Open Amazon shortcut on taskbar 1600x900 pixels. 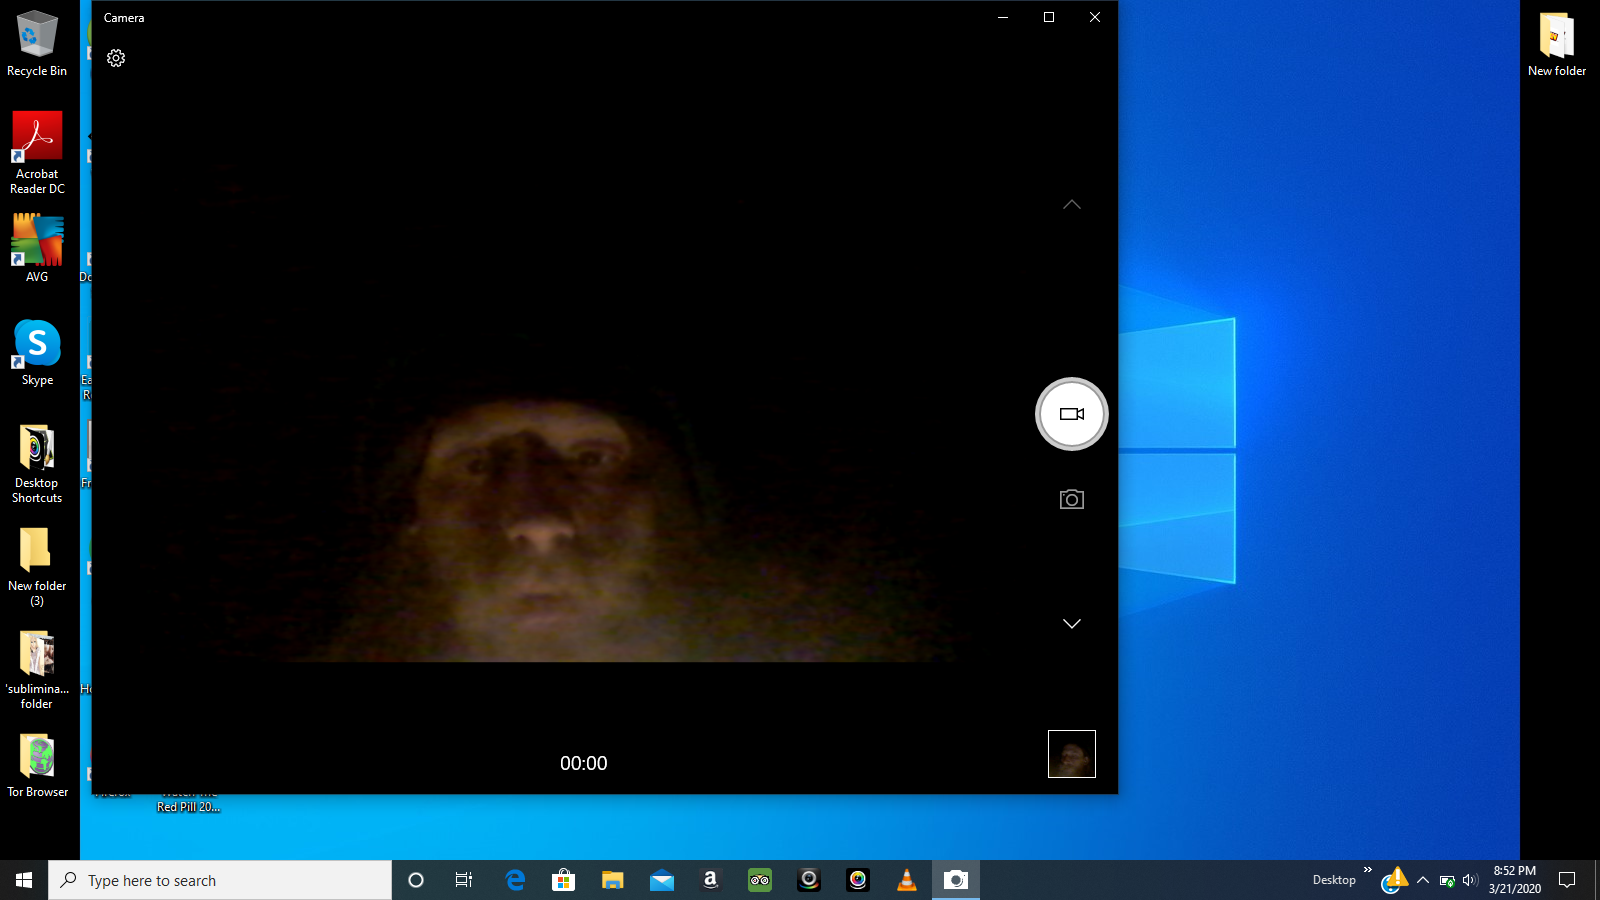coord(711,880)
